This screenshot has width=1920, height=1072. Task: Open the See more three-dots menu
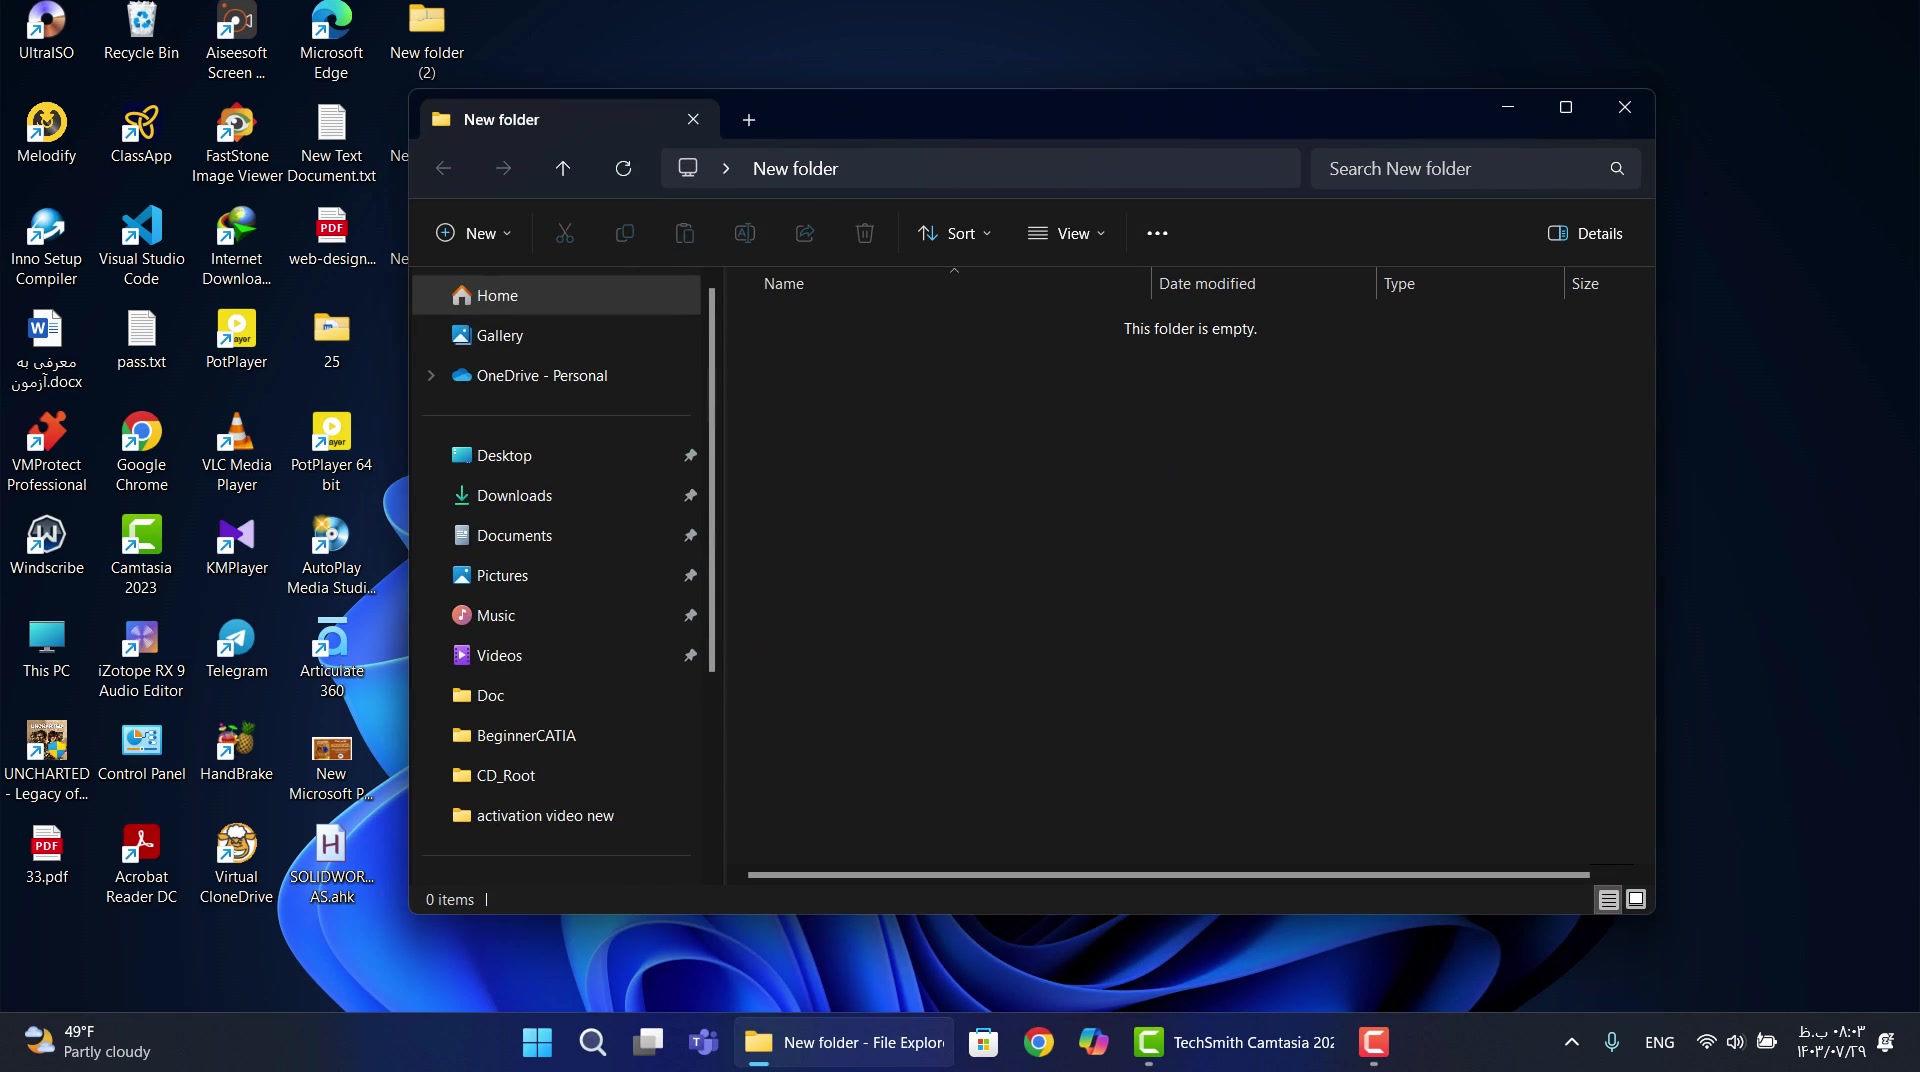(1157, 233)
